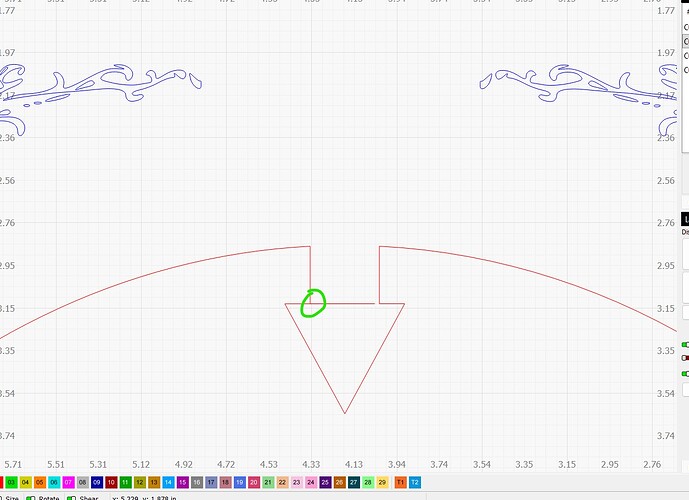
Task: Select the T1 tool layer
Action: click(x=400, y=482)
